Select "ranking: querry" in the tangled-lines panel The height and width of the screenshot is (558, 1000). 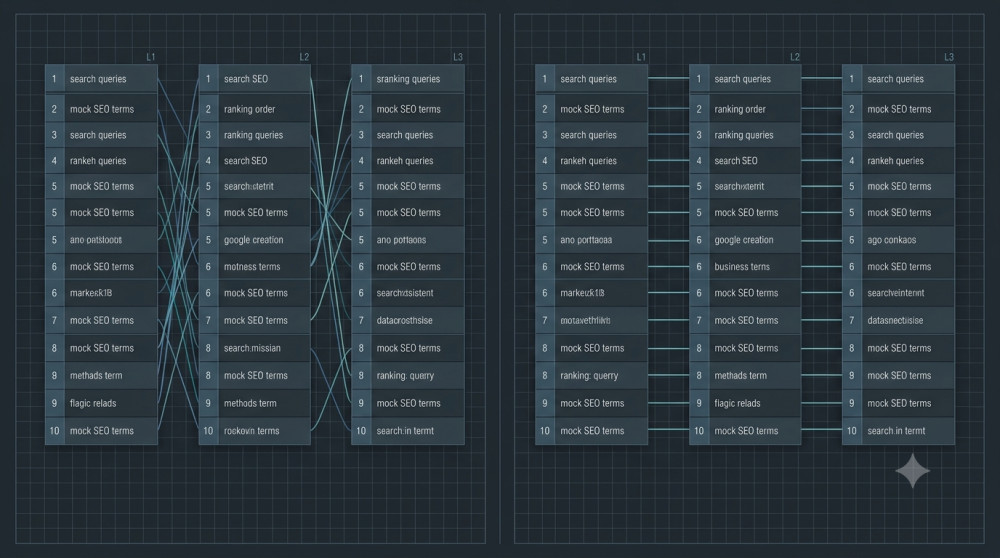click(408, 376)
